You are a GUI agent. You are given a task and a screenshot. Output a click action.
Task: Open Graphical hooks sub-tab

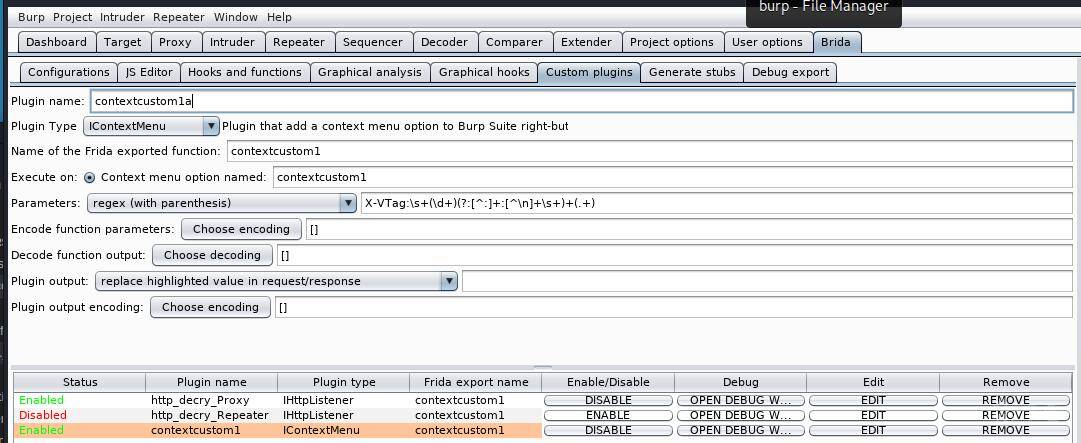(x=484, y=72)
